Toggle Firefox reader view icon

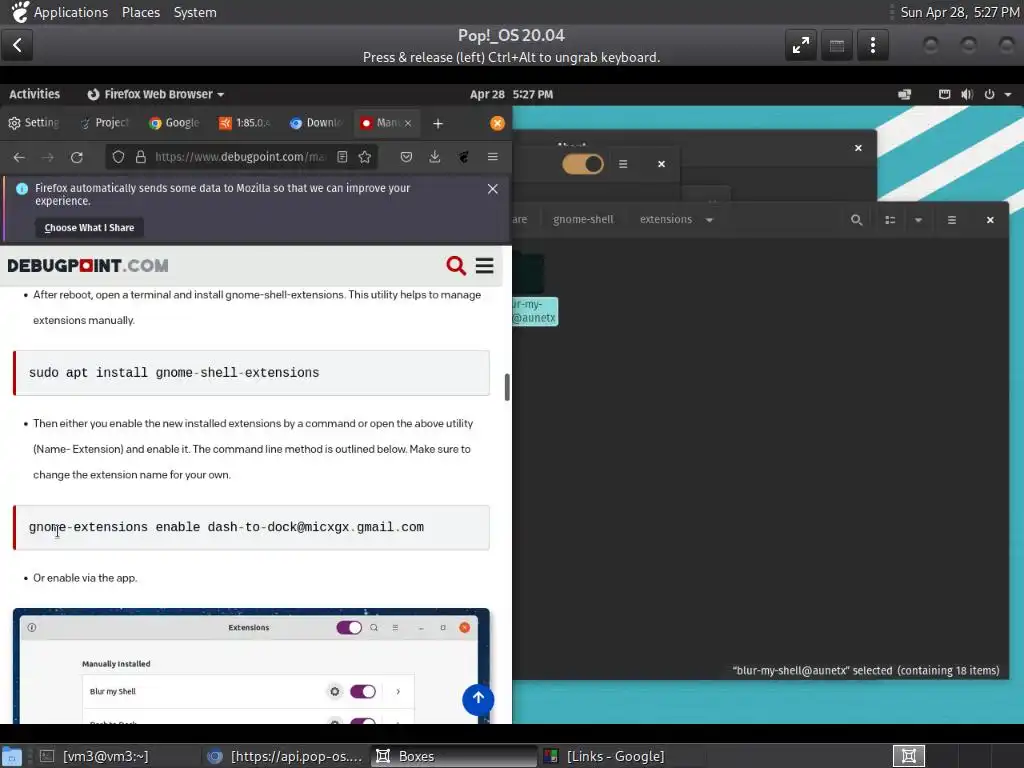[x=342, y=157]
